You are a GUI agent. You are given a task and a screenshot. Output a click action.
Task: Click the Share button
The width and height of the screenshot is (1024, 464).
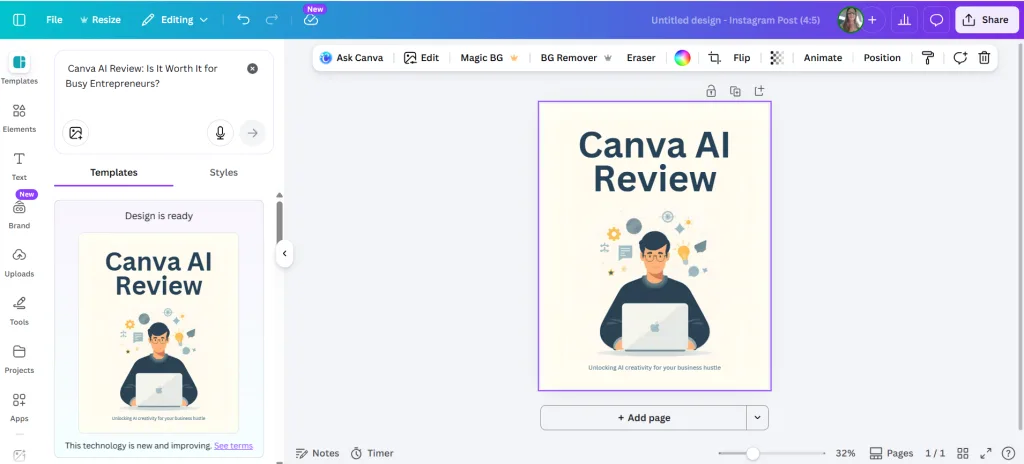(x=986, y=20)
